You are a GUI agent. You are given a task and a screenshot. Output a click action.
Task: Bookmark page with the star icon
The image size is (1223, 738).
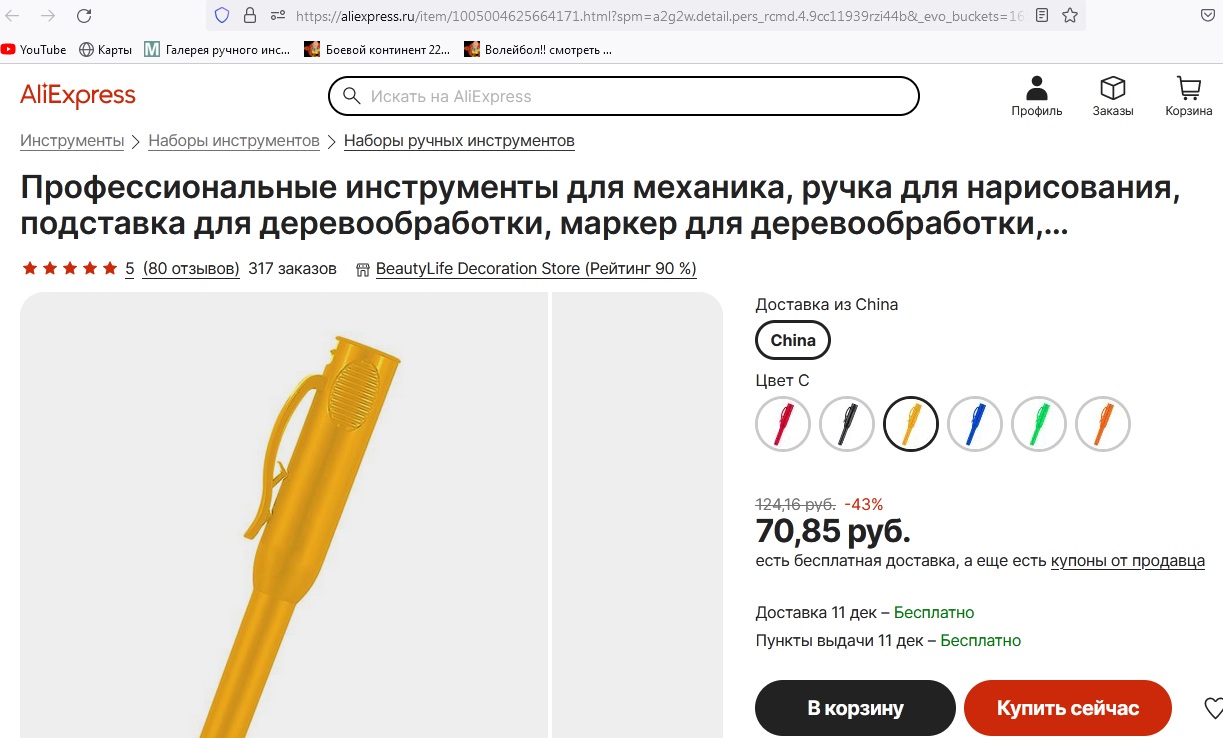(x=1070, y=15)
